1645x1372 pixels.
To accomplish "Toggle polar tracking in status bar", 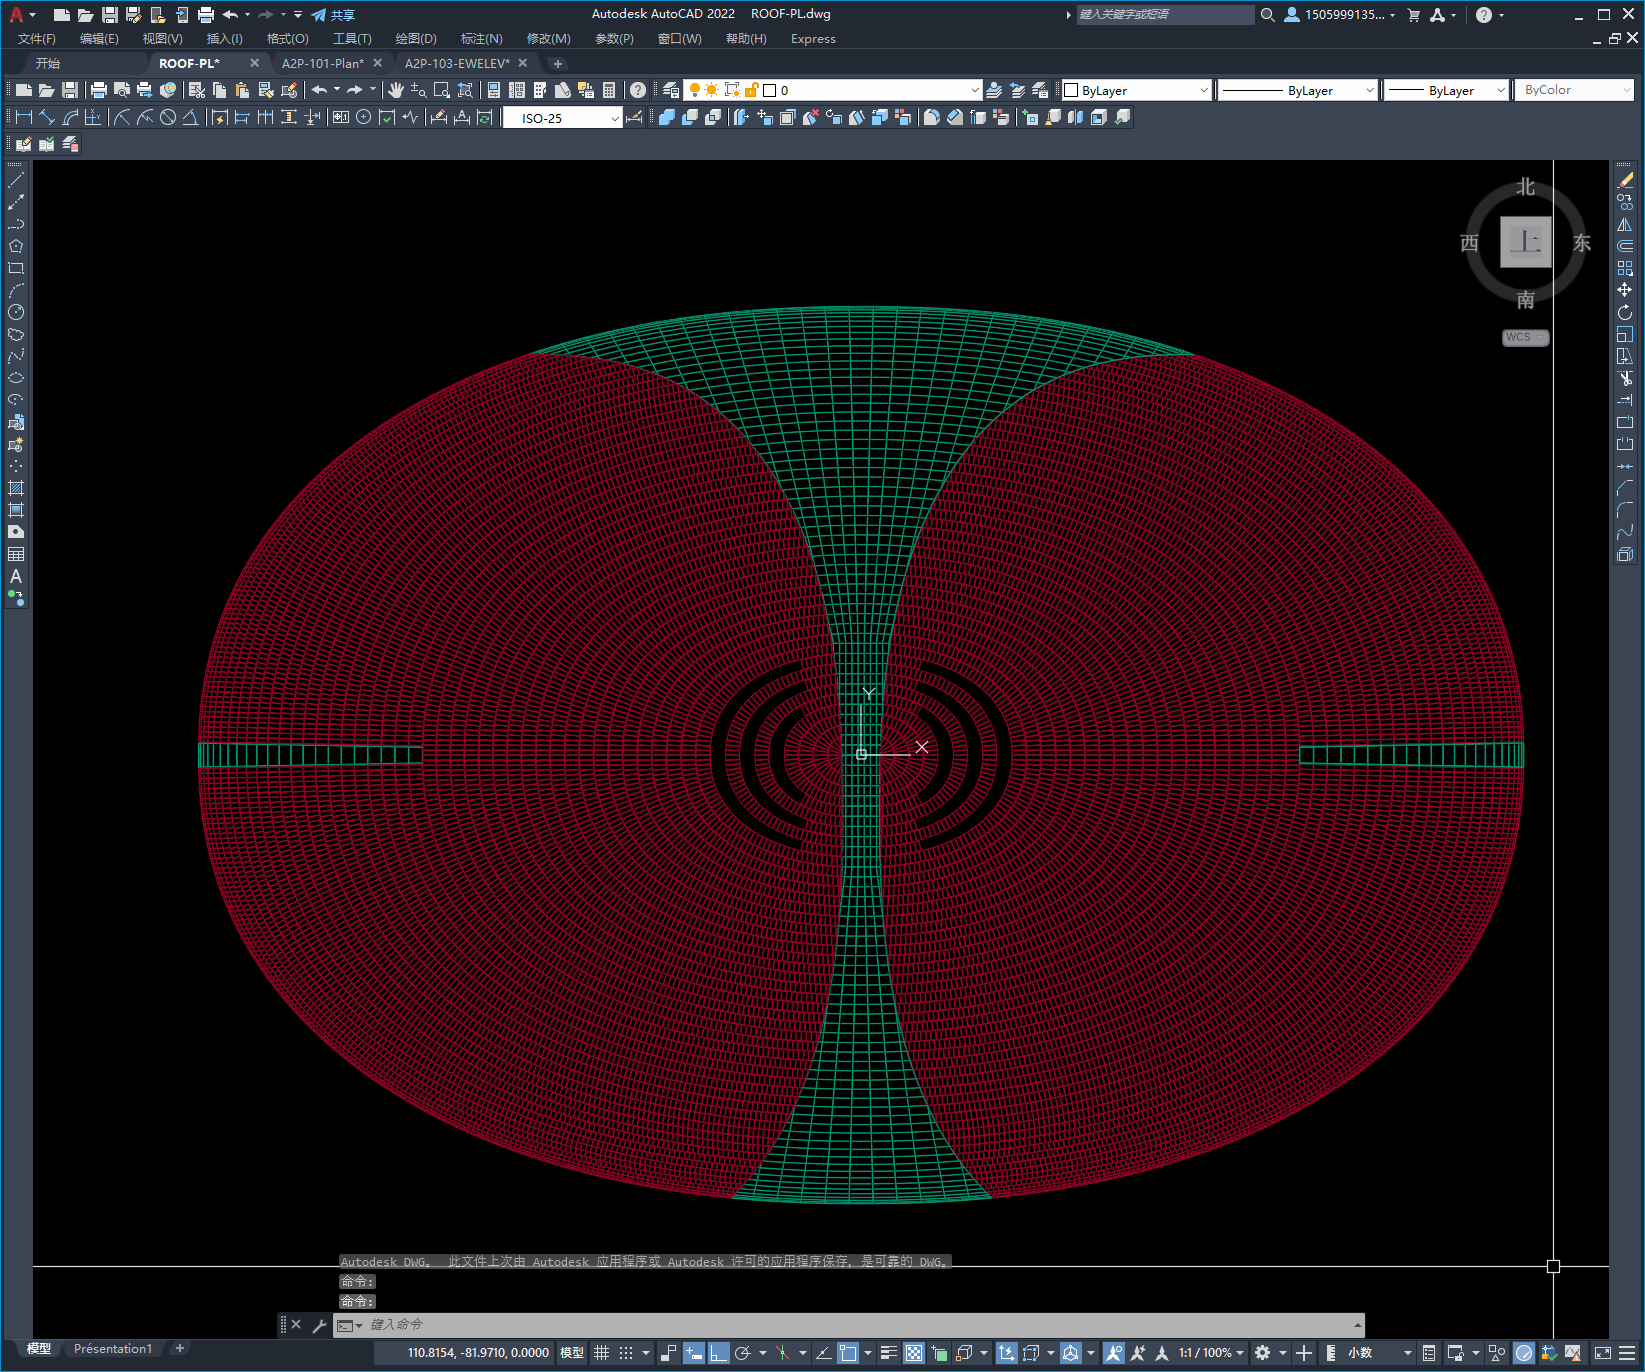I will [743, 1353].
